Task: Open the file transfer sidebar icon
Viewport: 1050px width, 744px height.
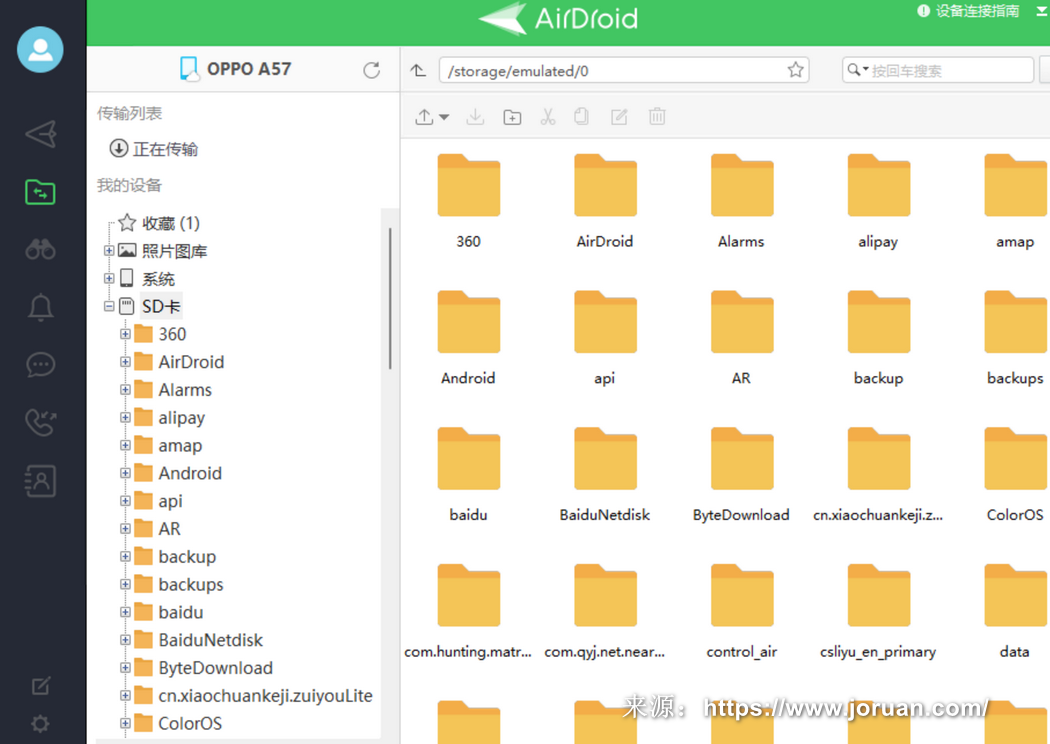Action: [x=40, y=191]
